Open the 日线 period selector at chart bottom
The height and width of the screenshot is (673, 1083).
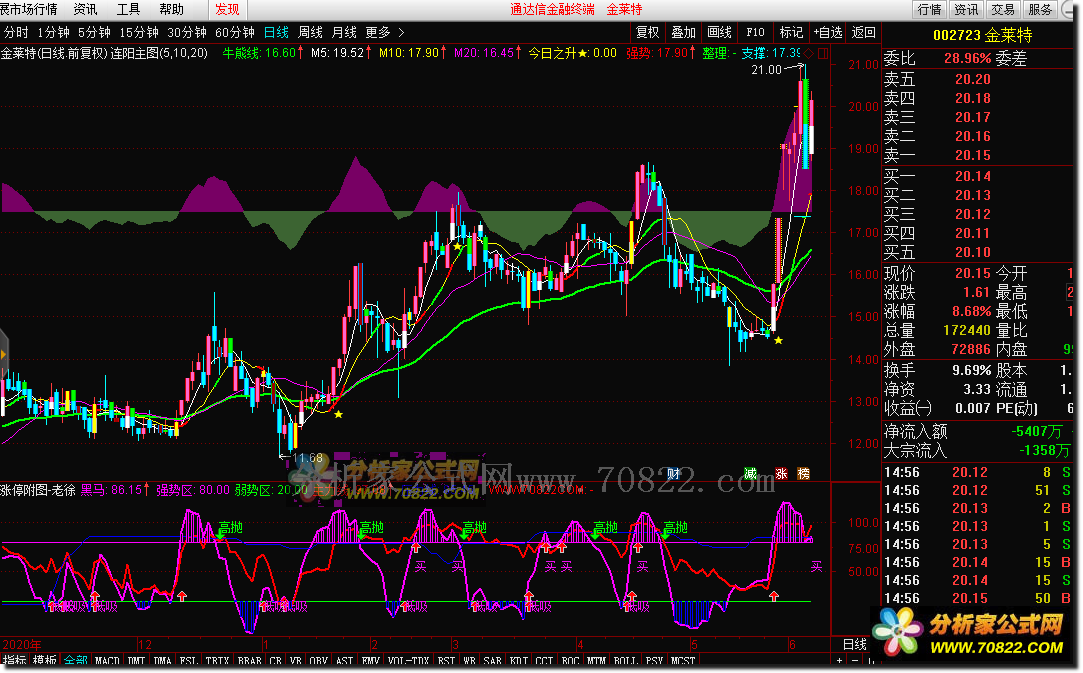[855, 644]
